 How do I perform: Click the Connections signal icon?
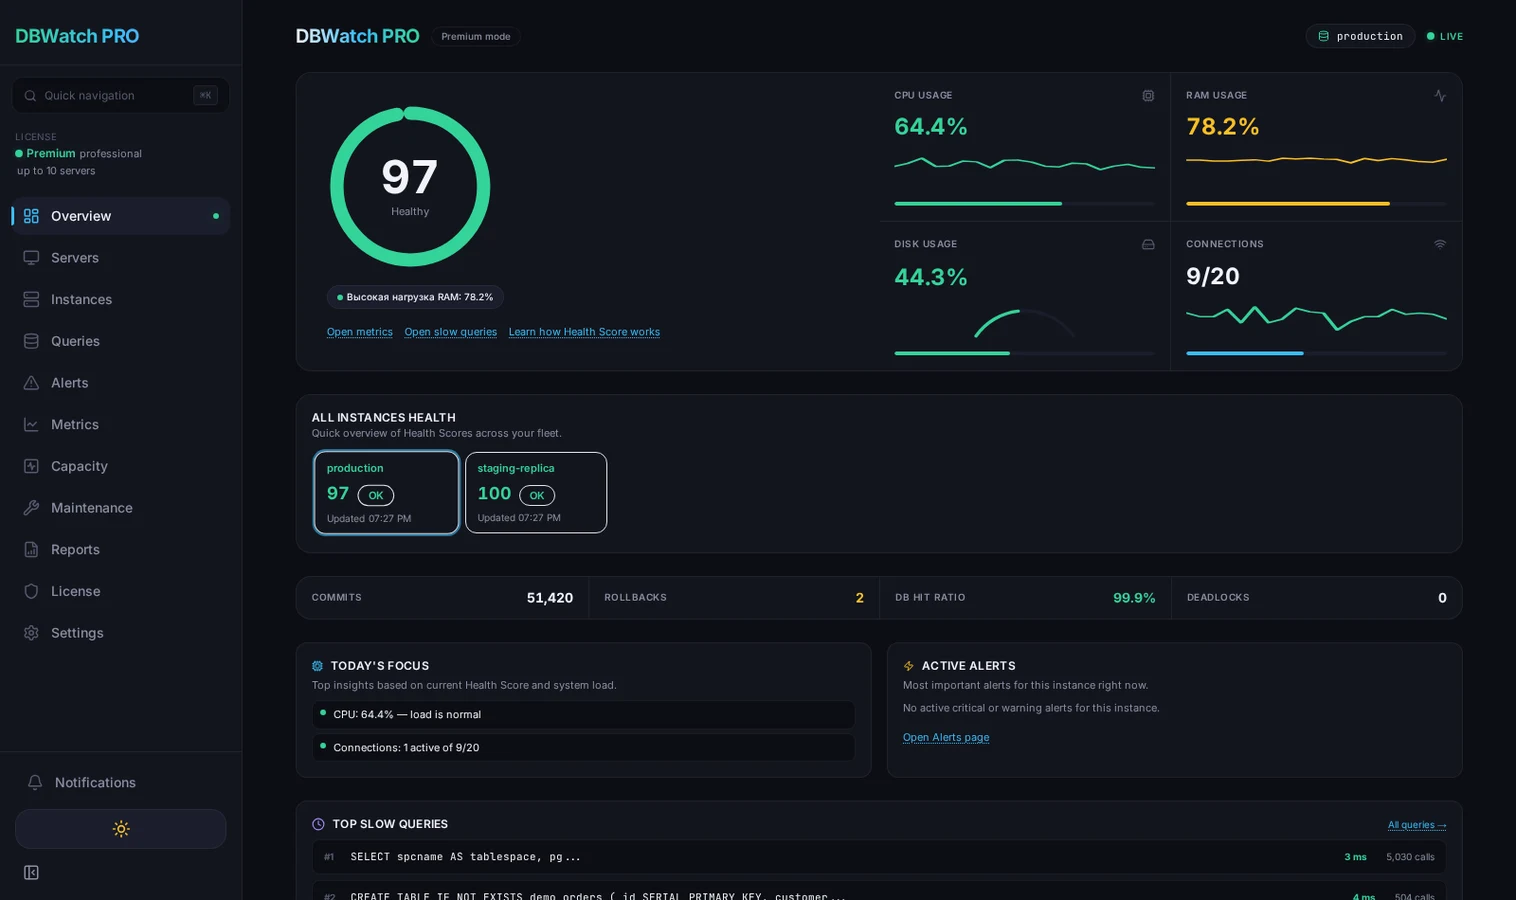click(1439, 244)
